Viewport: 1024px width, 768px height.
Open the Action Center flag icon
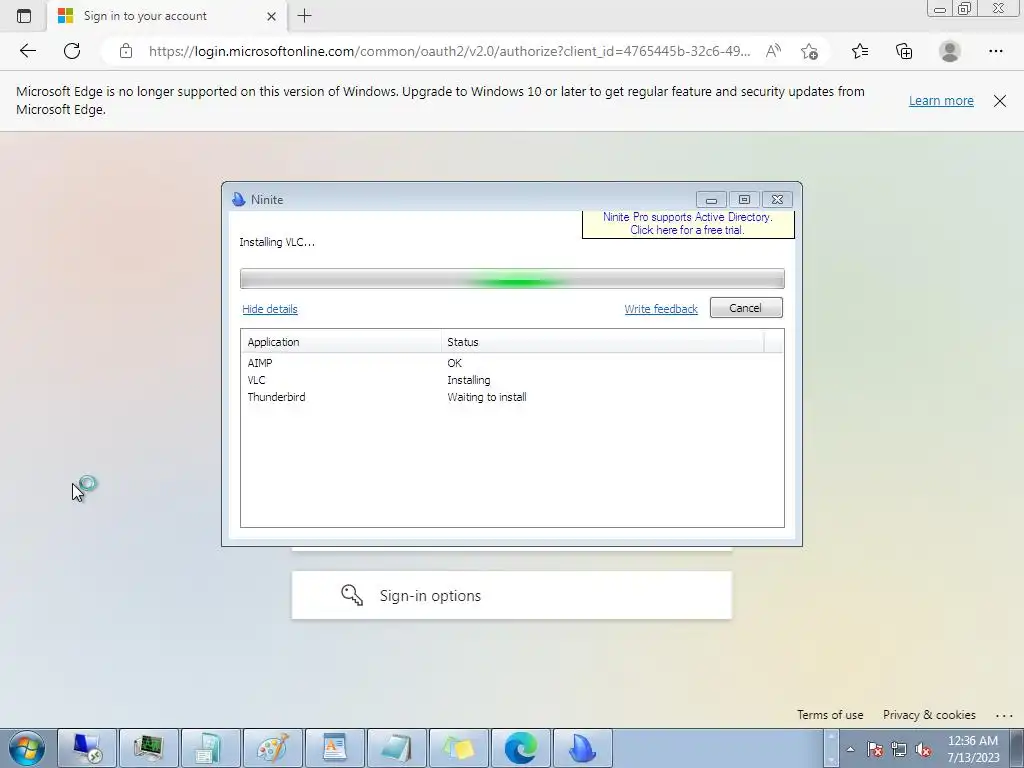875,749
